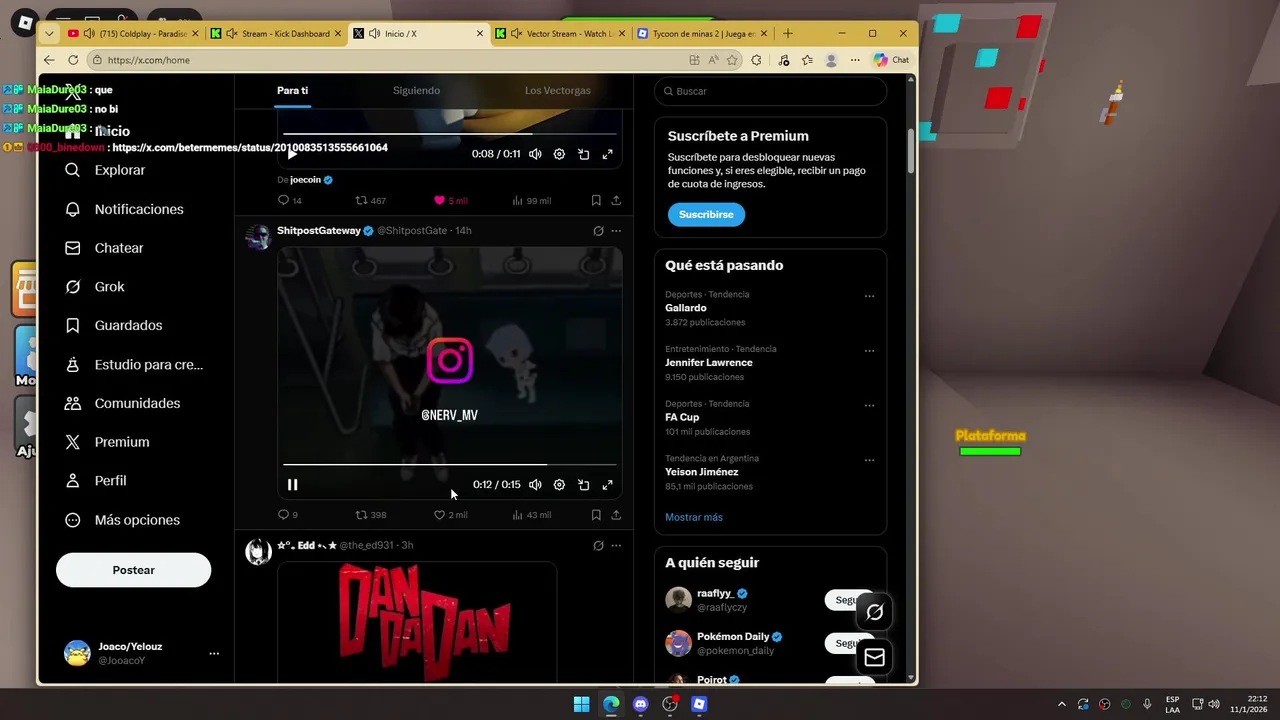Screen dimensions: 1280x720
Task: Bookmark the ShitpostGateway post
Action: tap(596, 515)
